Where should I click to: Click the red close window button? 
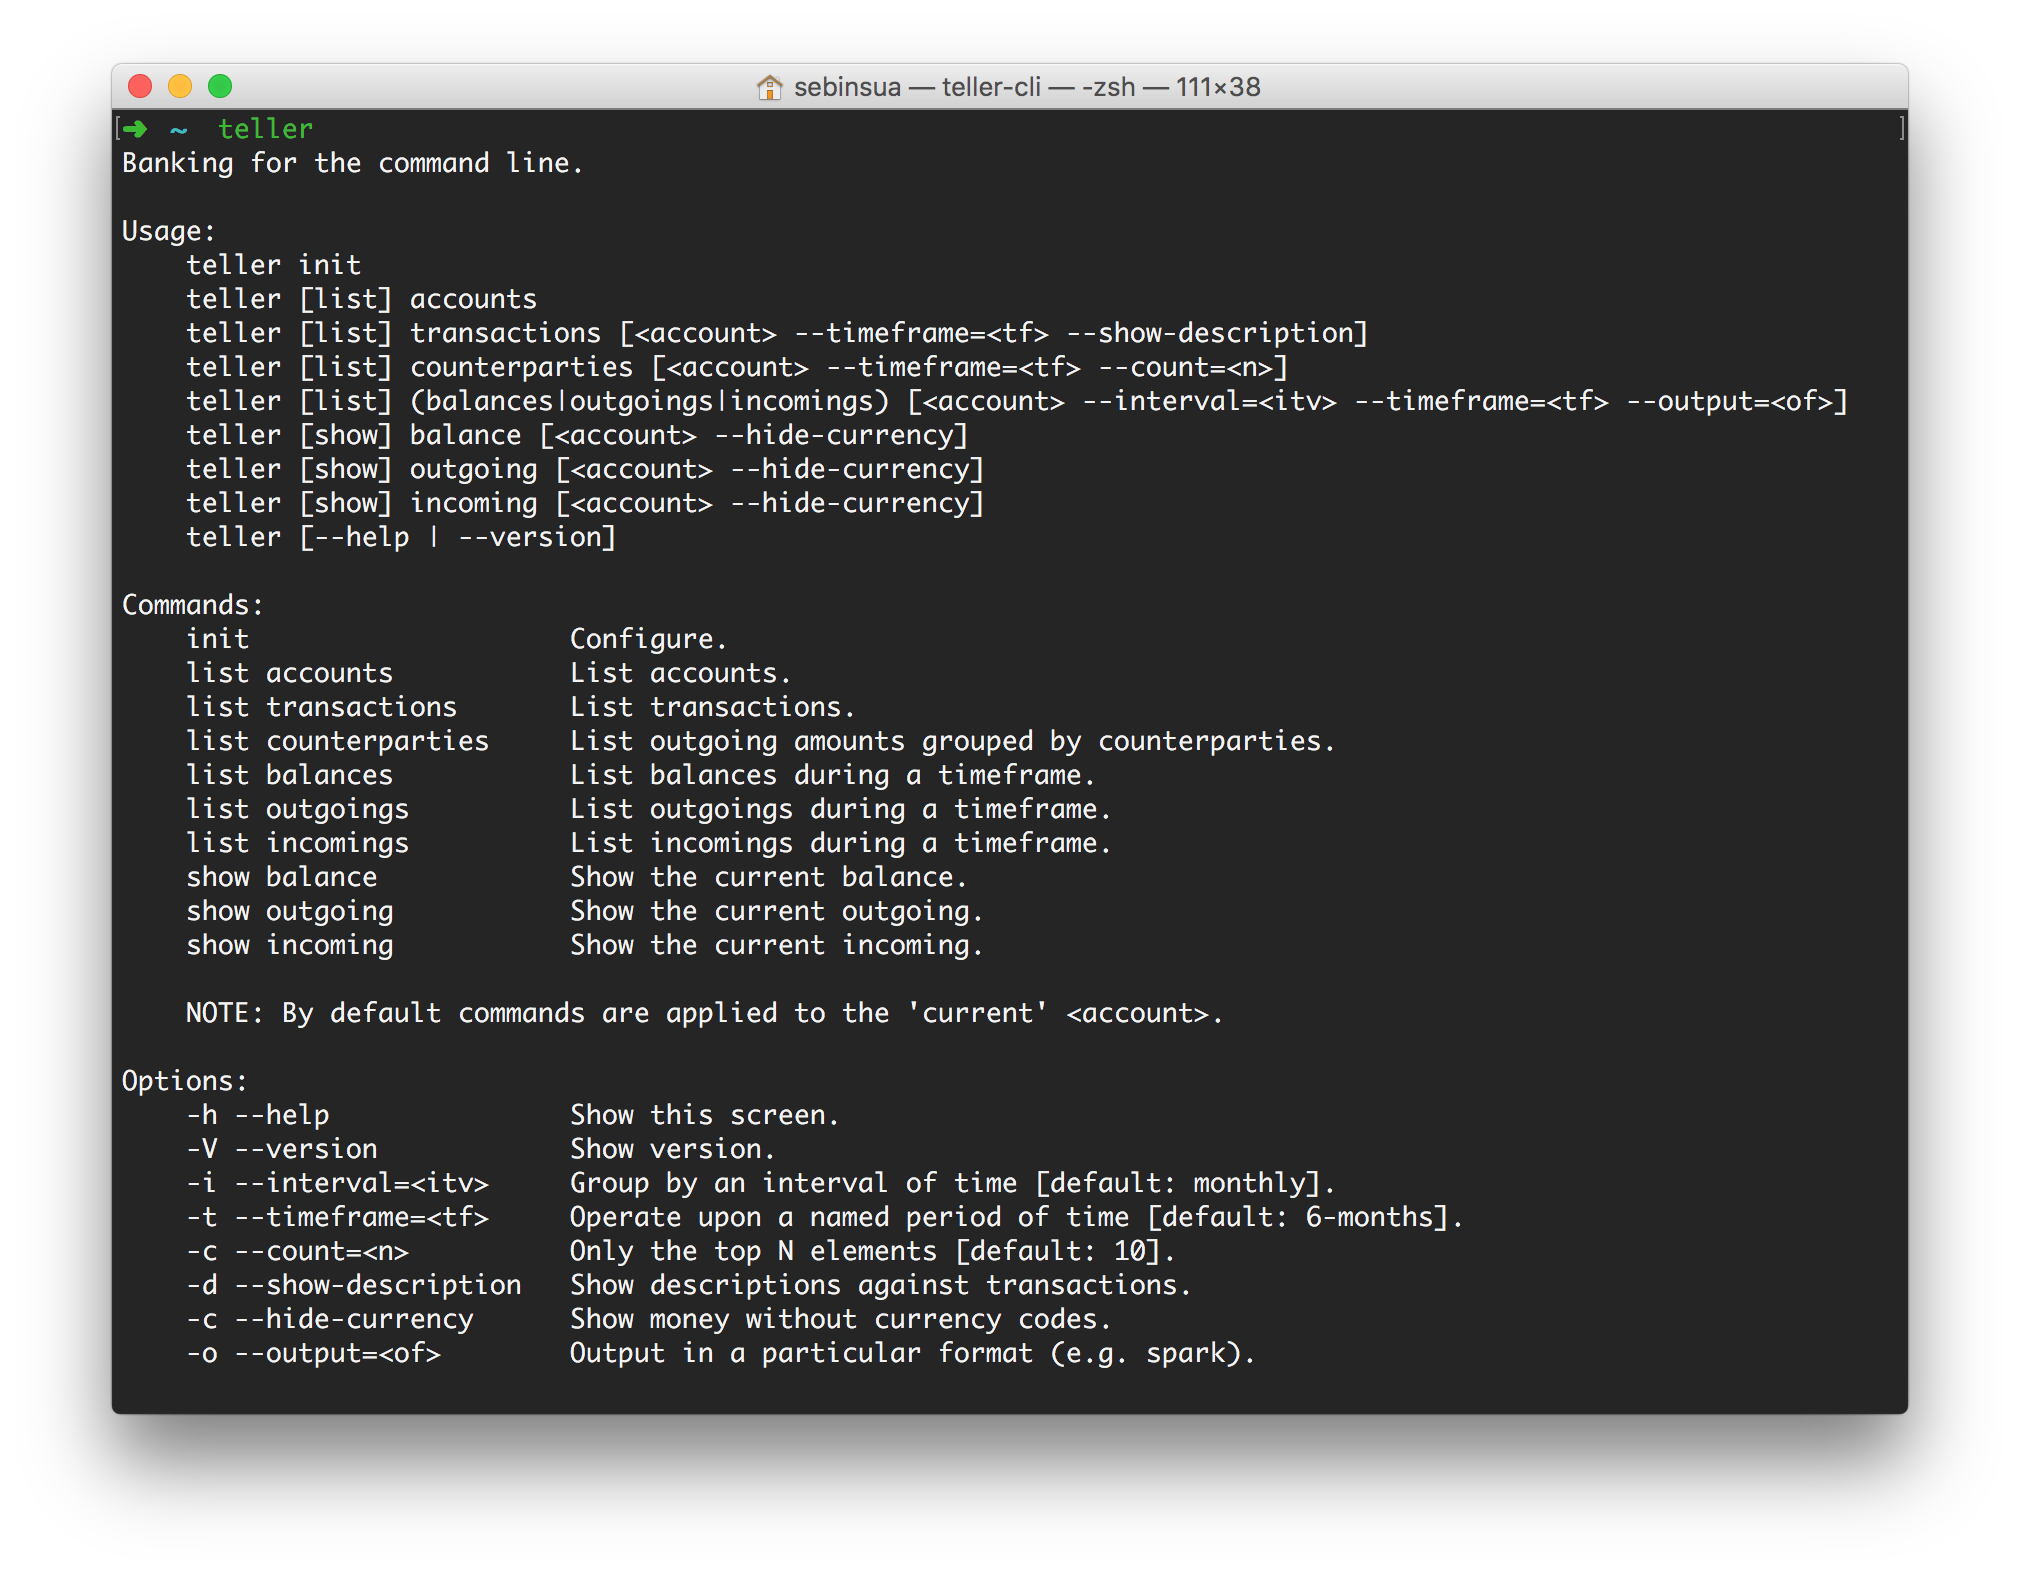(140, 87)
